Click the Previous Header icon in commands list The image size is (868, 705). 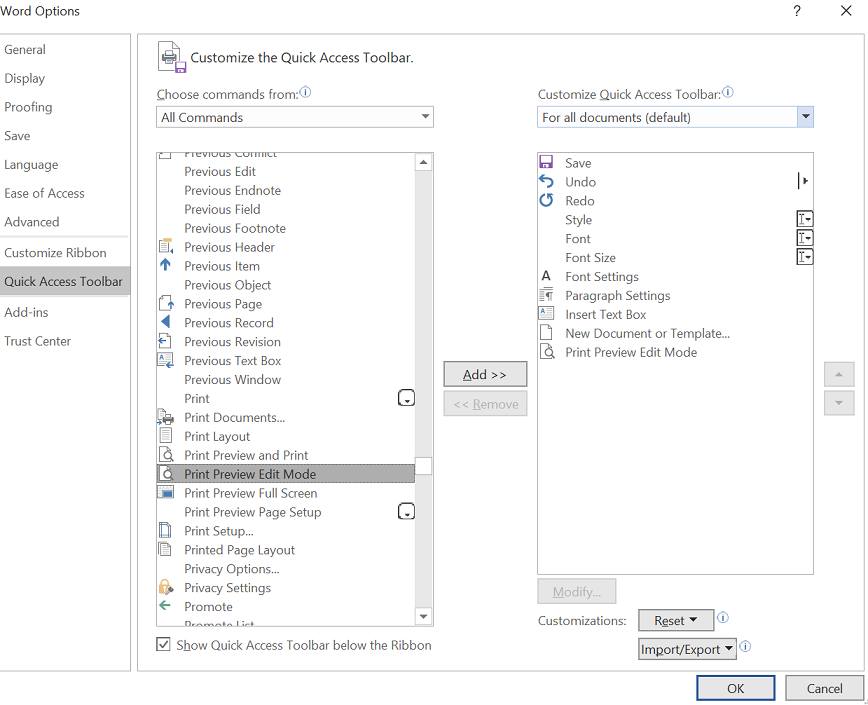pos(166,246)
